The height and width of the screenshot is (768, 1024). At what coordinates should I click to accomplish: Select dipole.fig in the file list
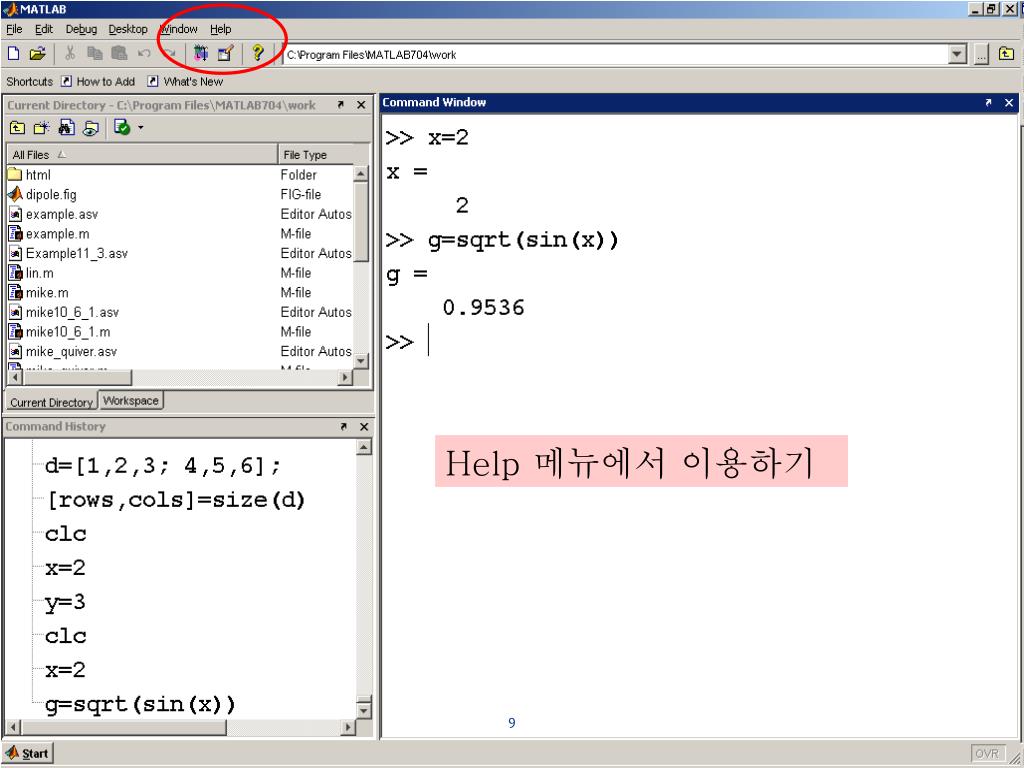click(51, 195)
